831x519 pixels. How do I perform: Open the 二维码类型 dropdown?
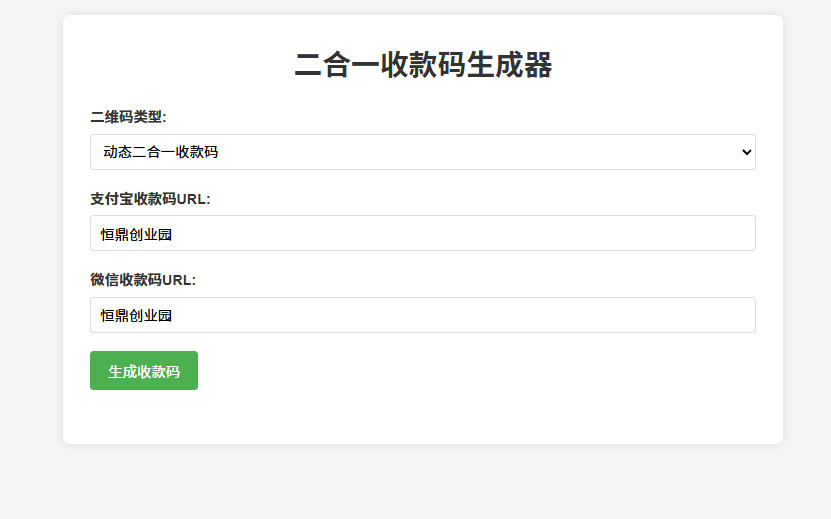pos(422,152)
